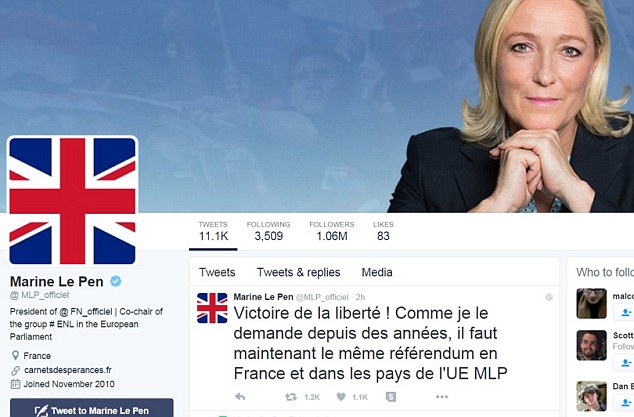Switch to Tweets & replies tab

point(298,272)
